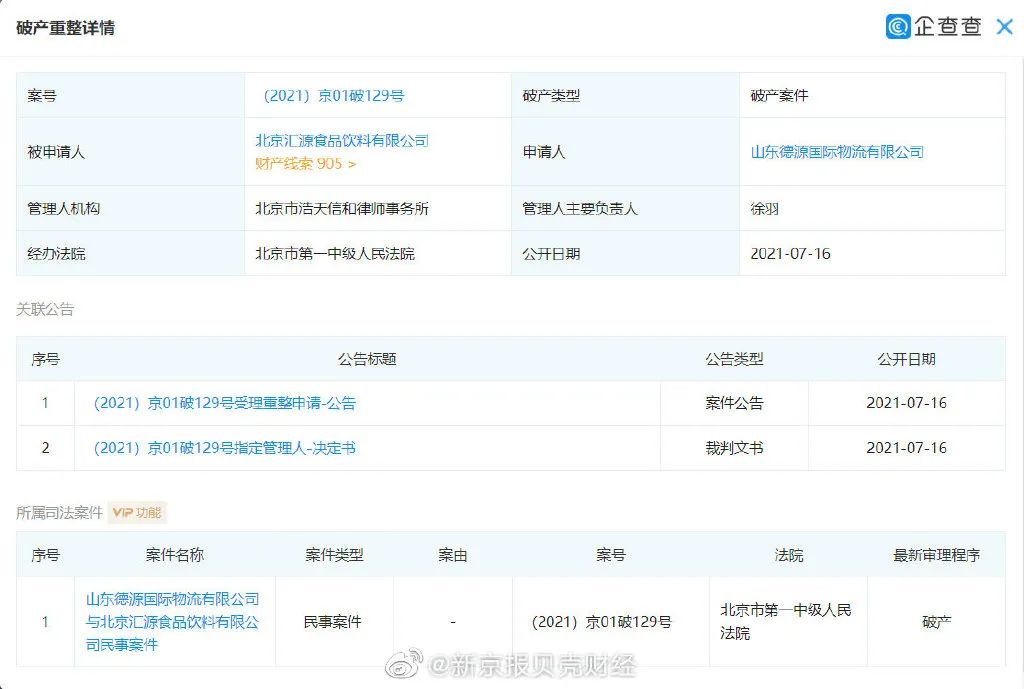Click date 2021-07-16 in announcement row 1

(906, 403)
